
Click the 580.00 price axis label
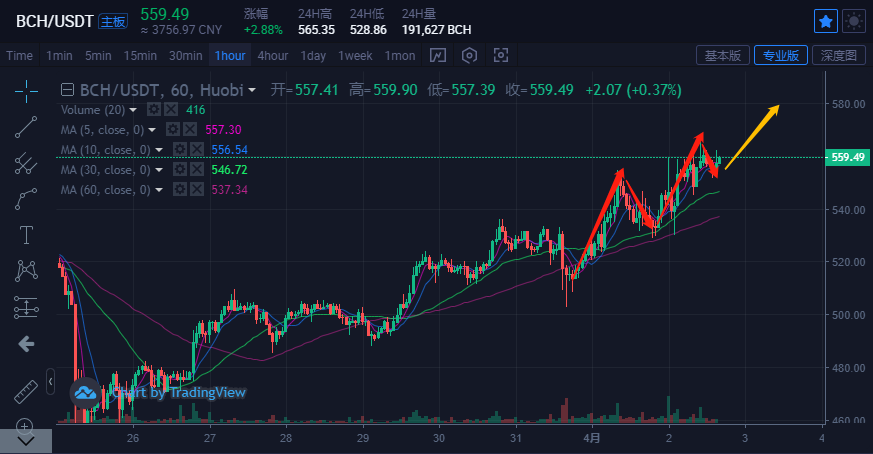point(849,104)
